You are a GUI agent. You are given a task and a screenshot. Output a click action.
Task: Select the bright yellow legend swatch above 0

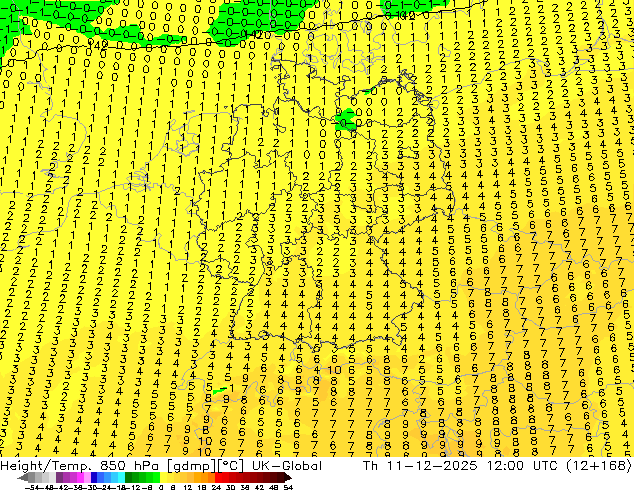pos(163,478)
